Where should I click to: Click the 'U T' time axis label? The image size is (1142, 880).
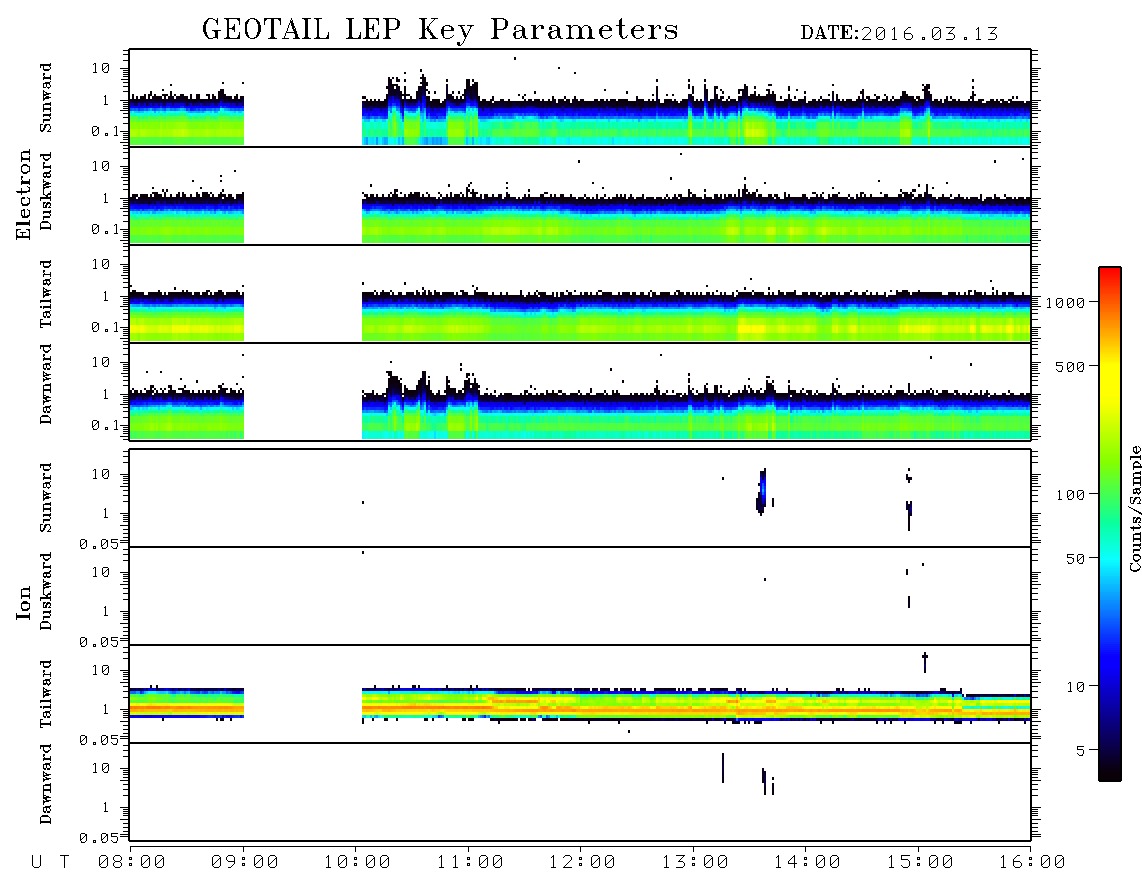[x=50, y=862]
